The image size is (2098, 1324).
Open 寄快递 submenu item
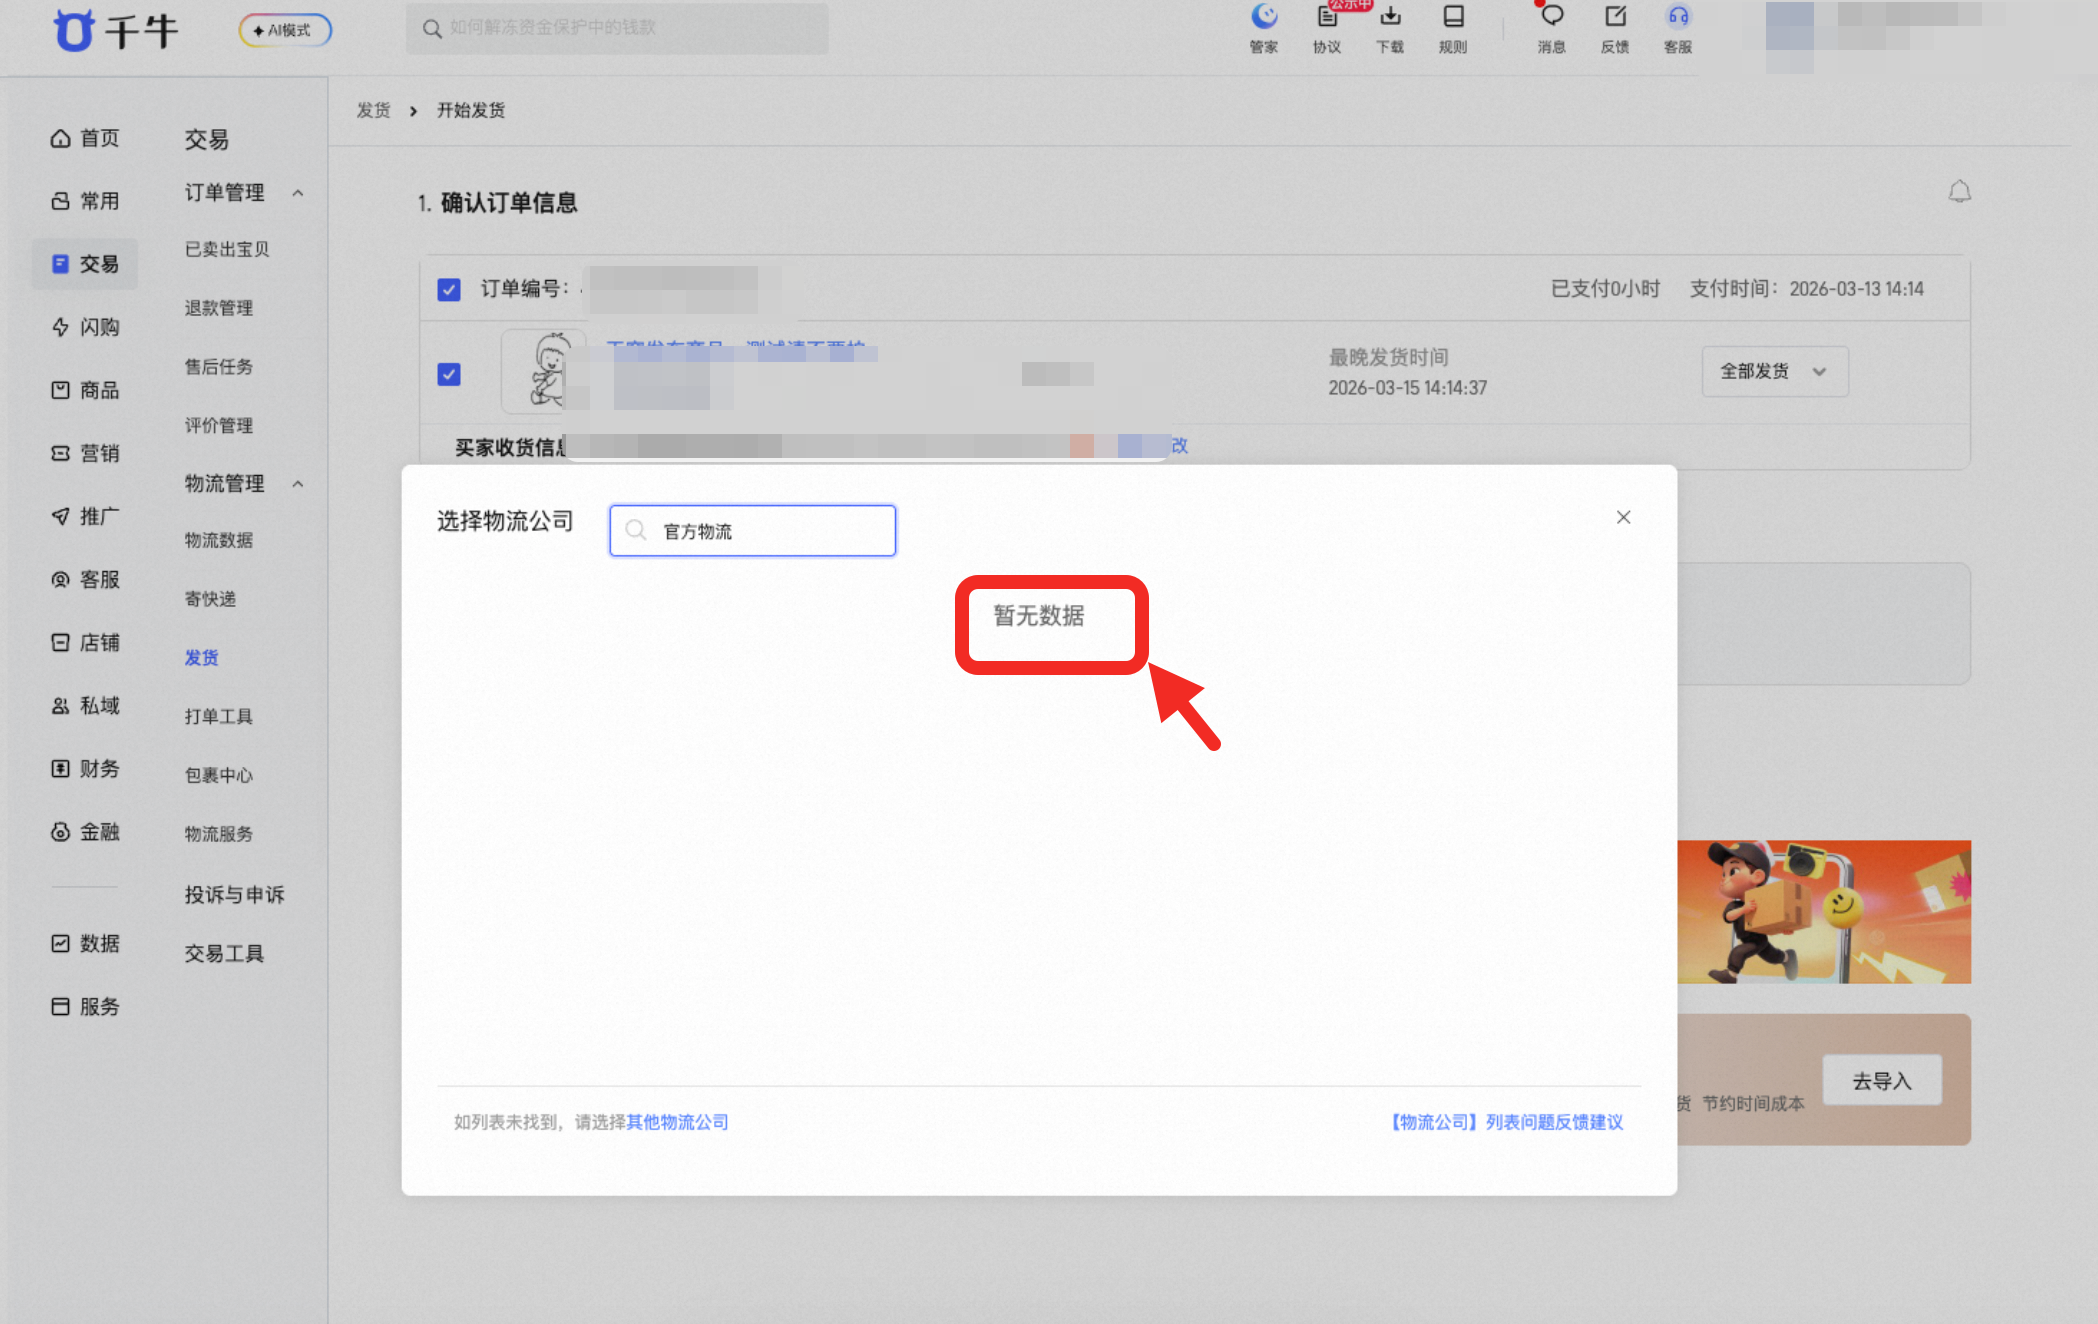(210, 599)
